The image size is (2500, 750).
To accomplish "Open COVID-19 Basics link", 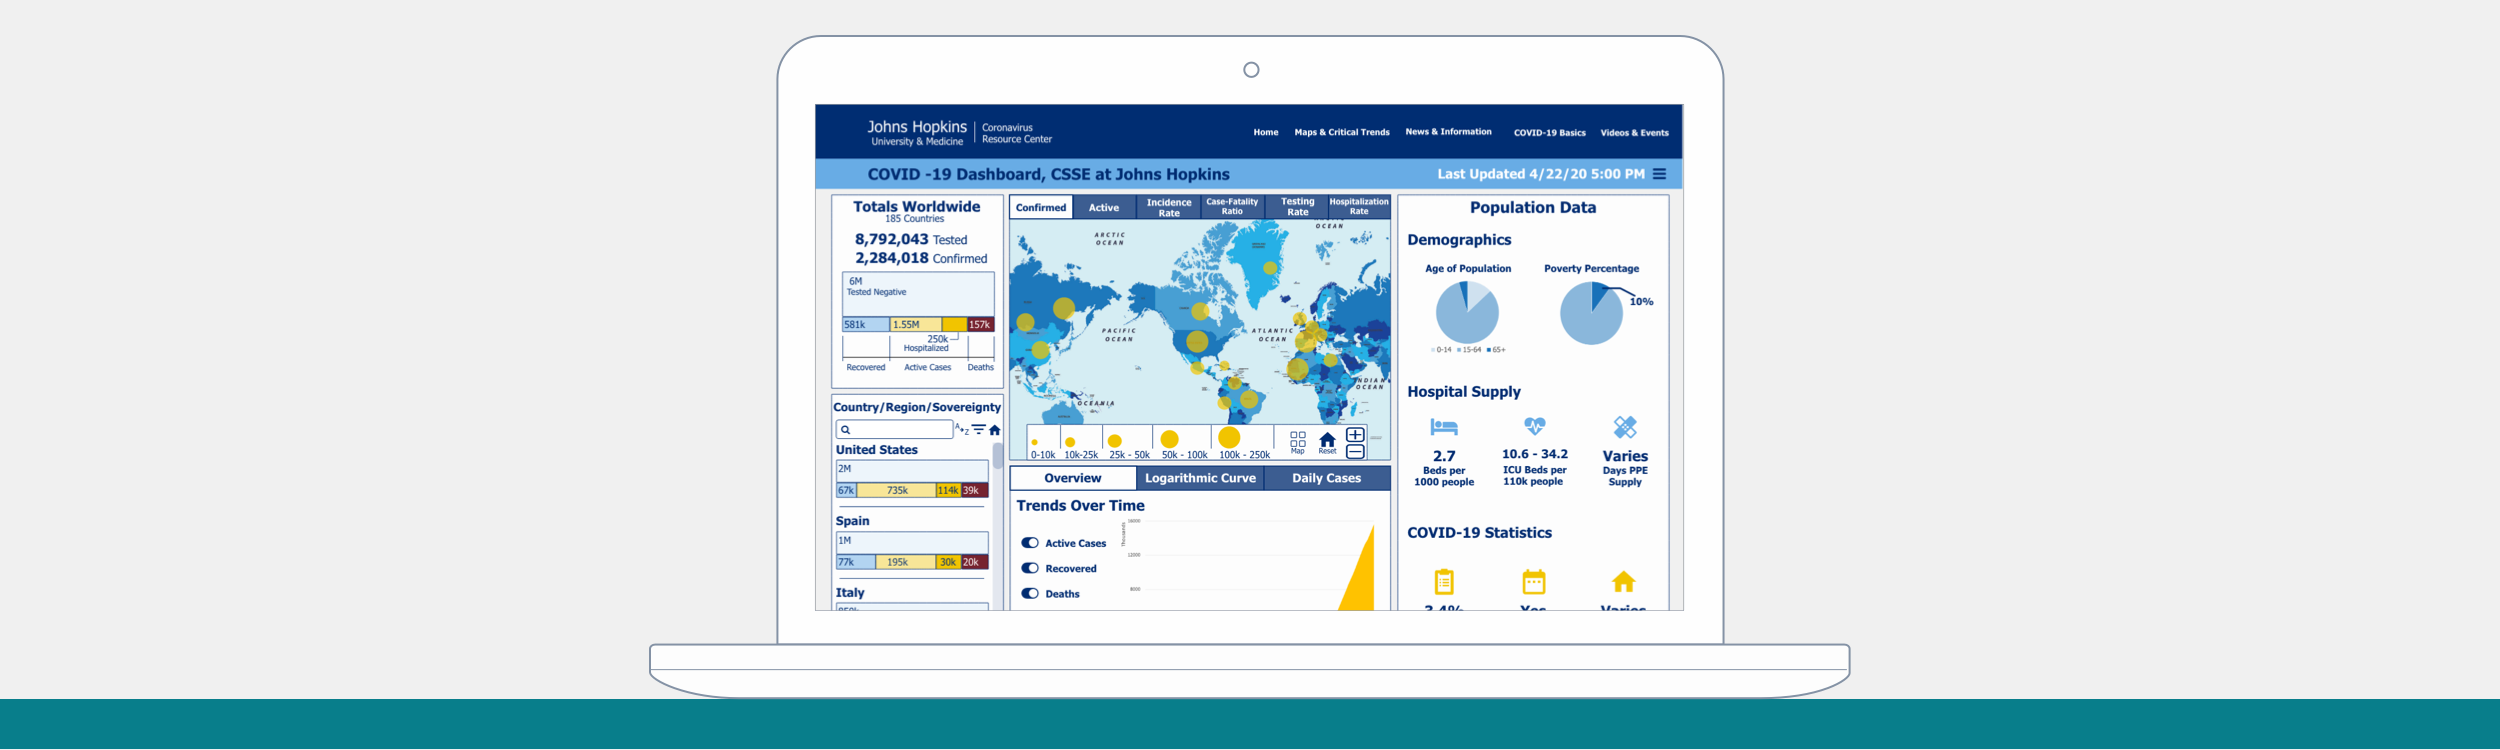I will coord(1549,132).
